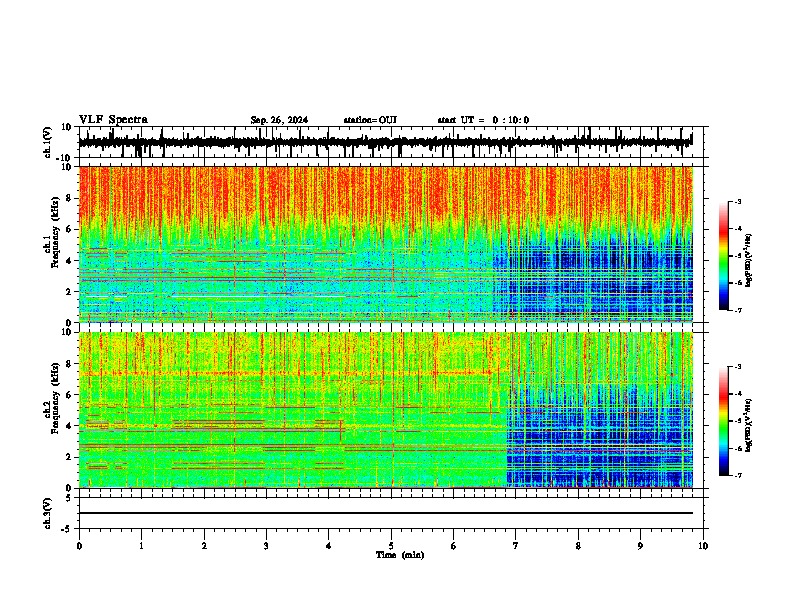
Task: Click the ch.2 spectrogram panel
Action: tap(386, 410)
